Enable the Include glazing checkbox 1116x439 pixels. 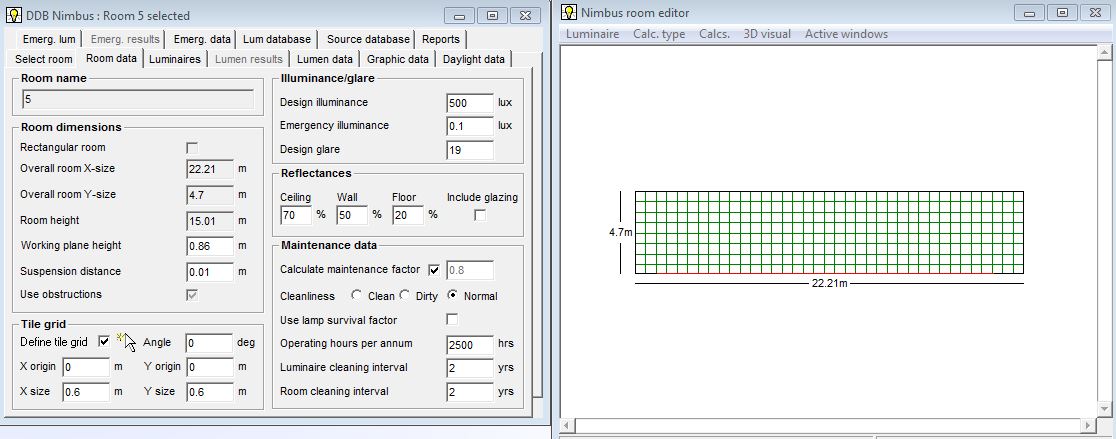click(480, 215)
